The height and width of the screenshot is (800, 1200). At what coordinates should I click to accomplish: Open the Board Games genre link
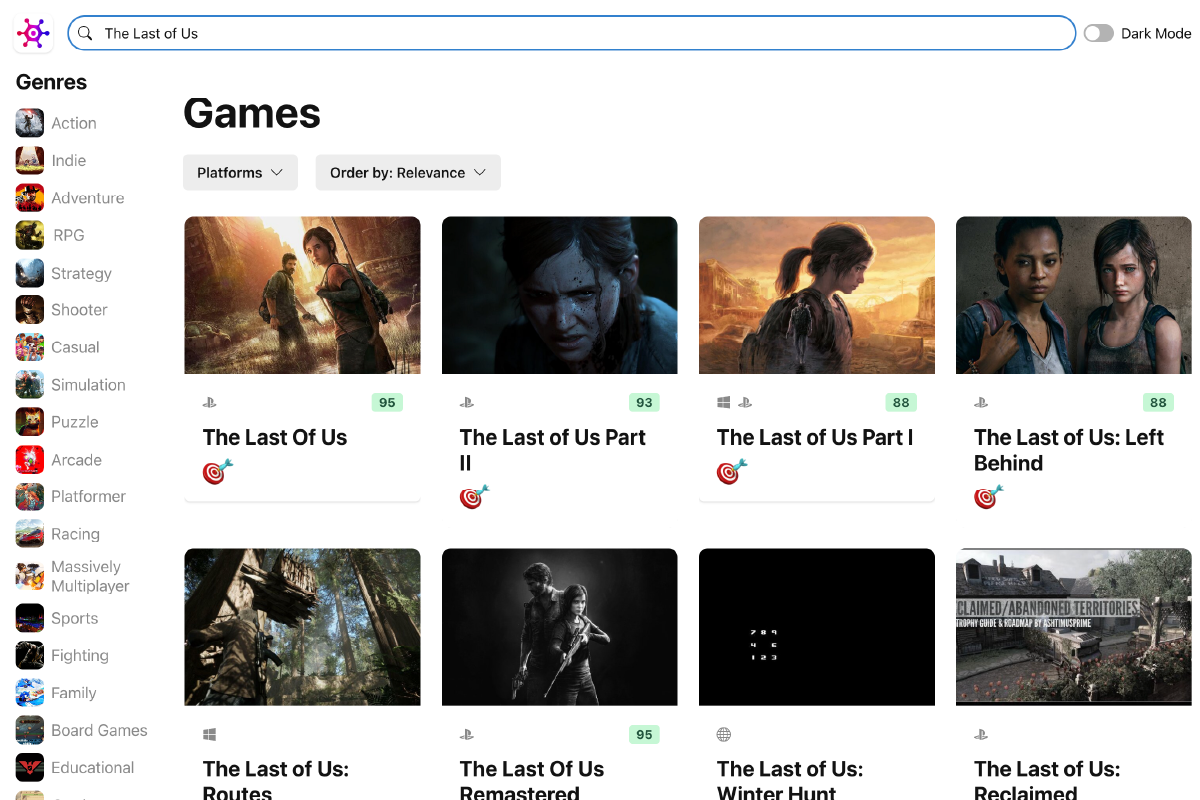point(100,730)
